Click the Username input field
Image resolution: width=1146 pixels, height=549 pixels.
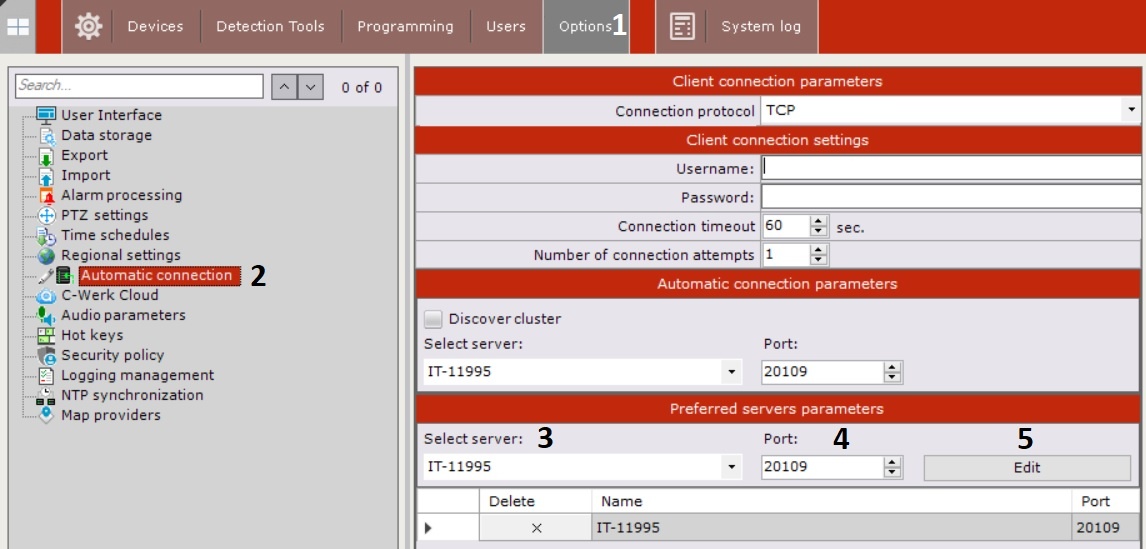[x=950, y=168]
